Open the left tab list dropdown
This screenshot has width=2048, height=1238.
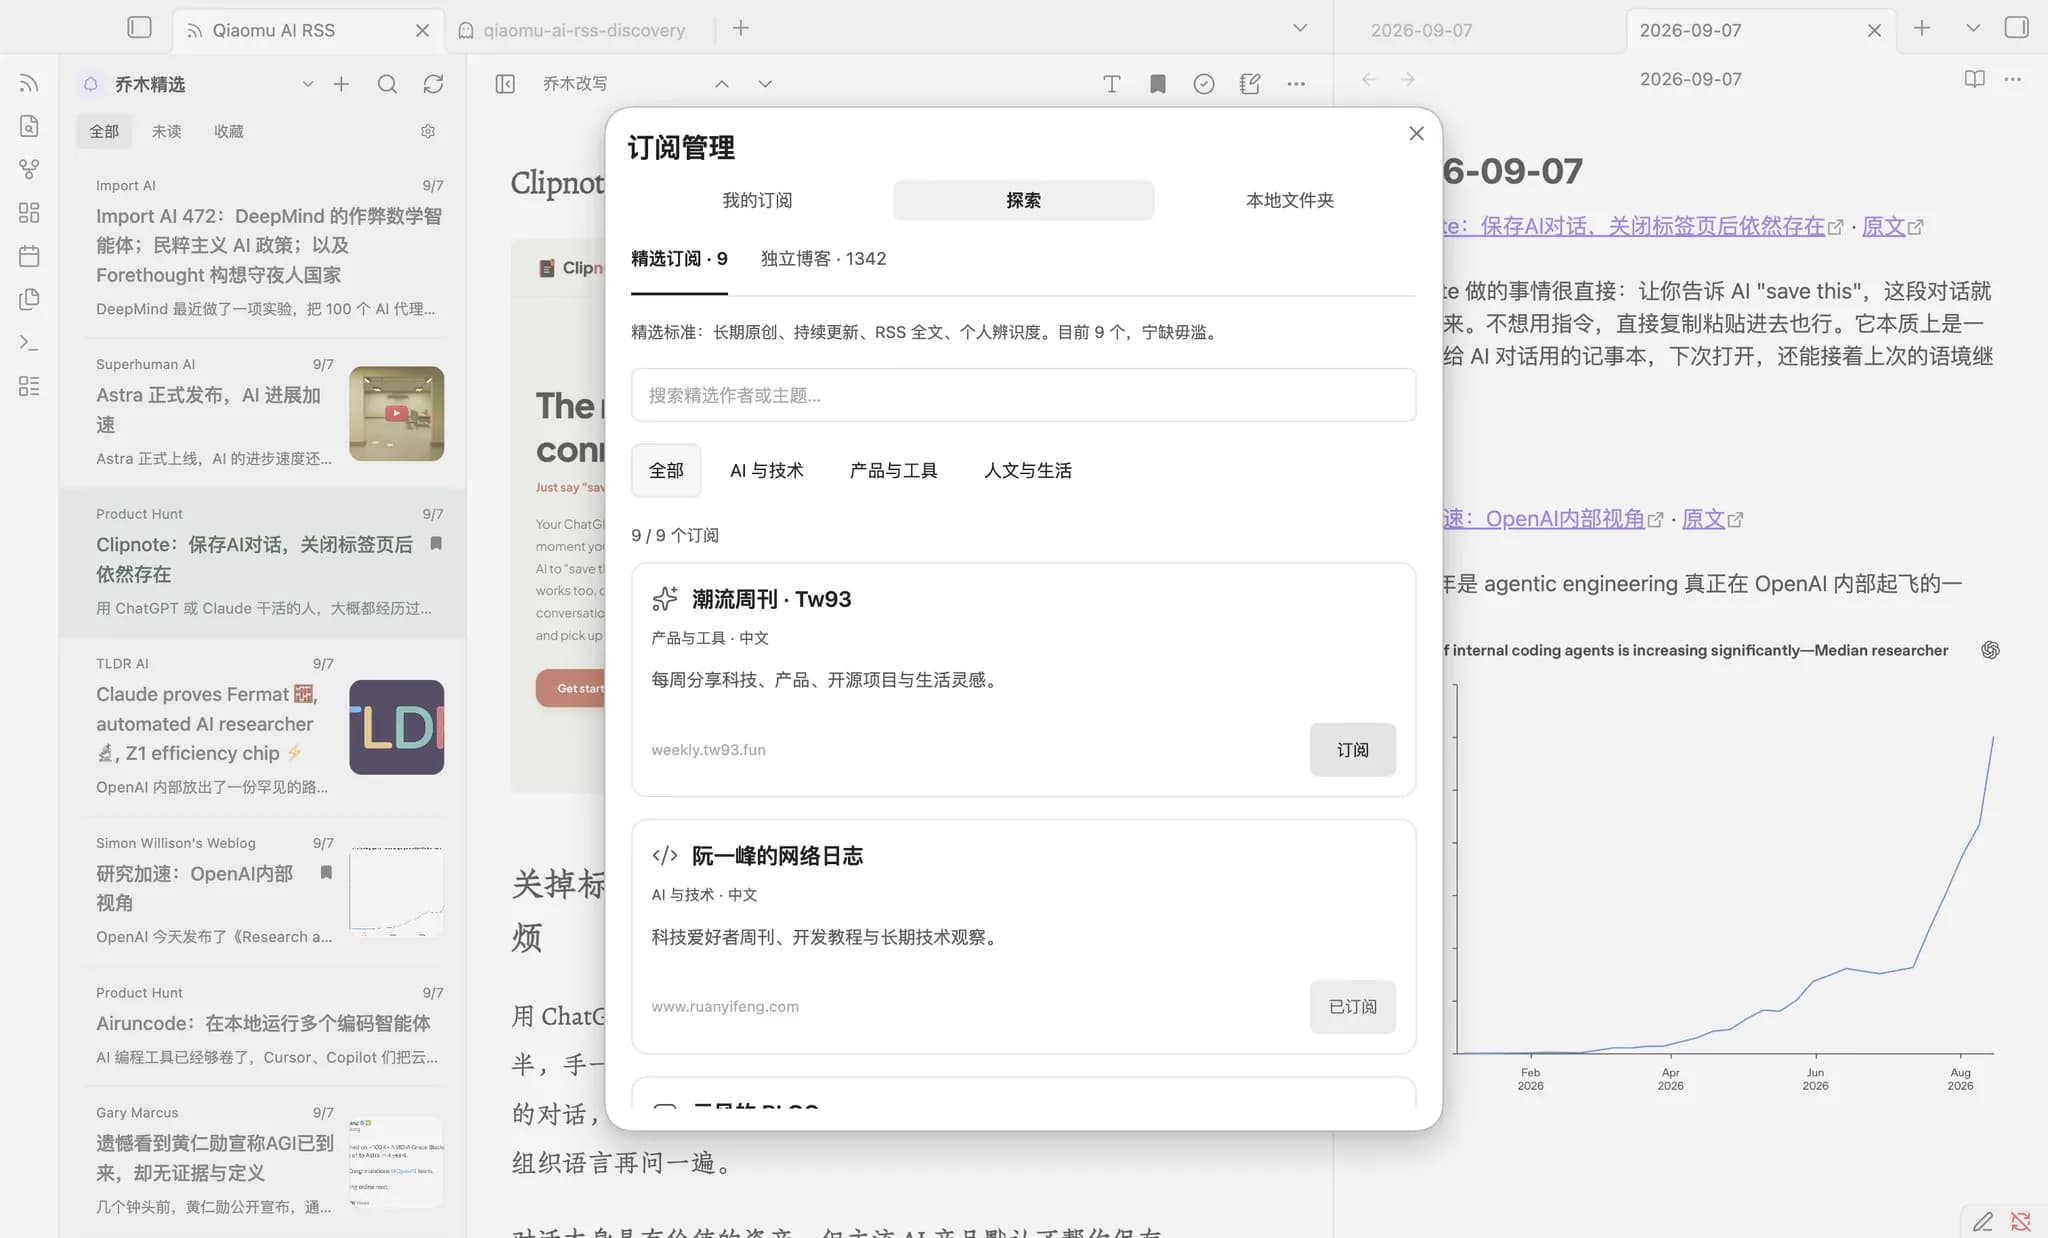pos(1300,28)
